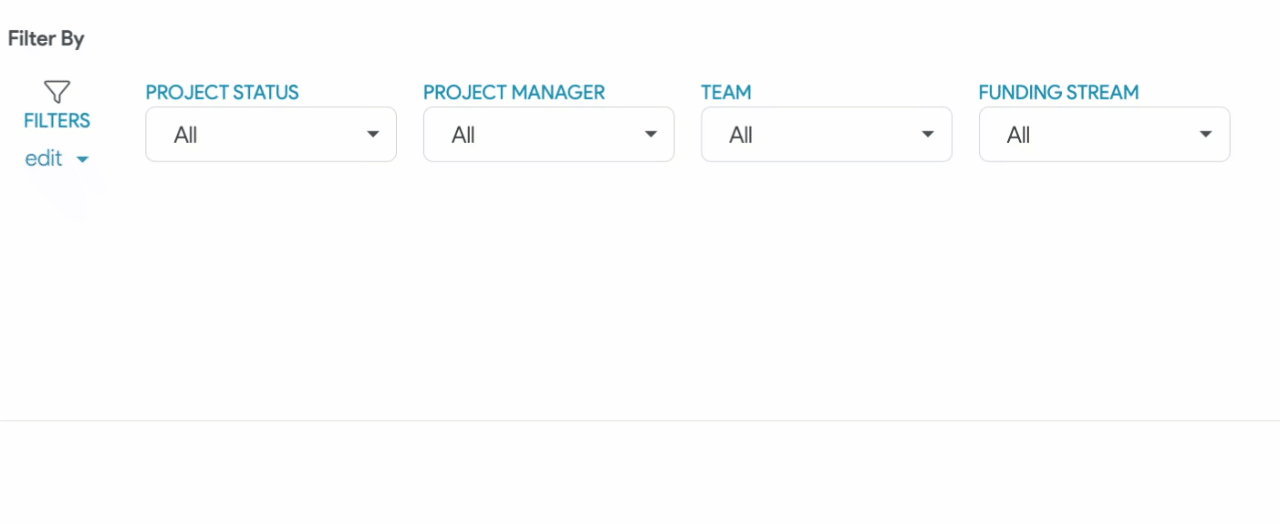Select the All value in Team
Image resolution: width=1280 pixels, height=524 pixels.
(x=741, y=135)
